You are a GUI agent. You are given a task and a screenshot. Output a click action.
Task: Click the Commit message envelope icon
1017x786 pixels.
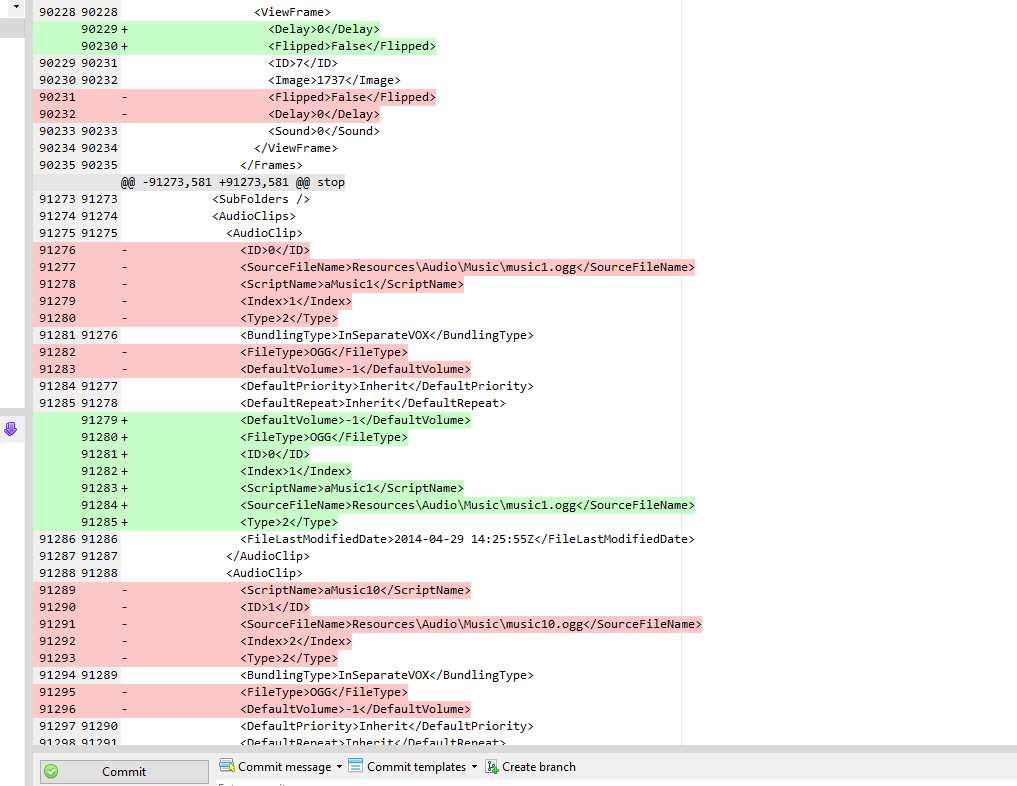pos(228,766)
